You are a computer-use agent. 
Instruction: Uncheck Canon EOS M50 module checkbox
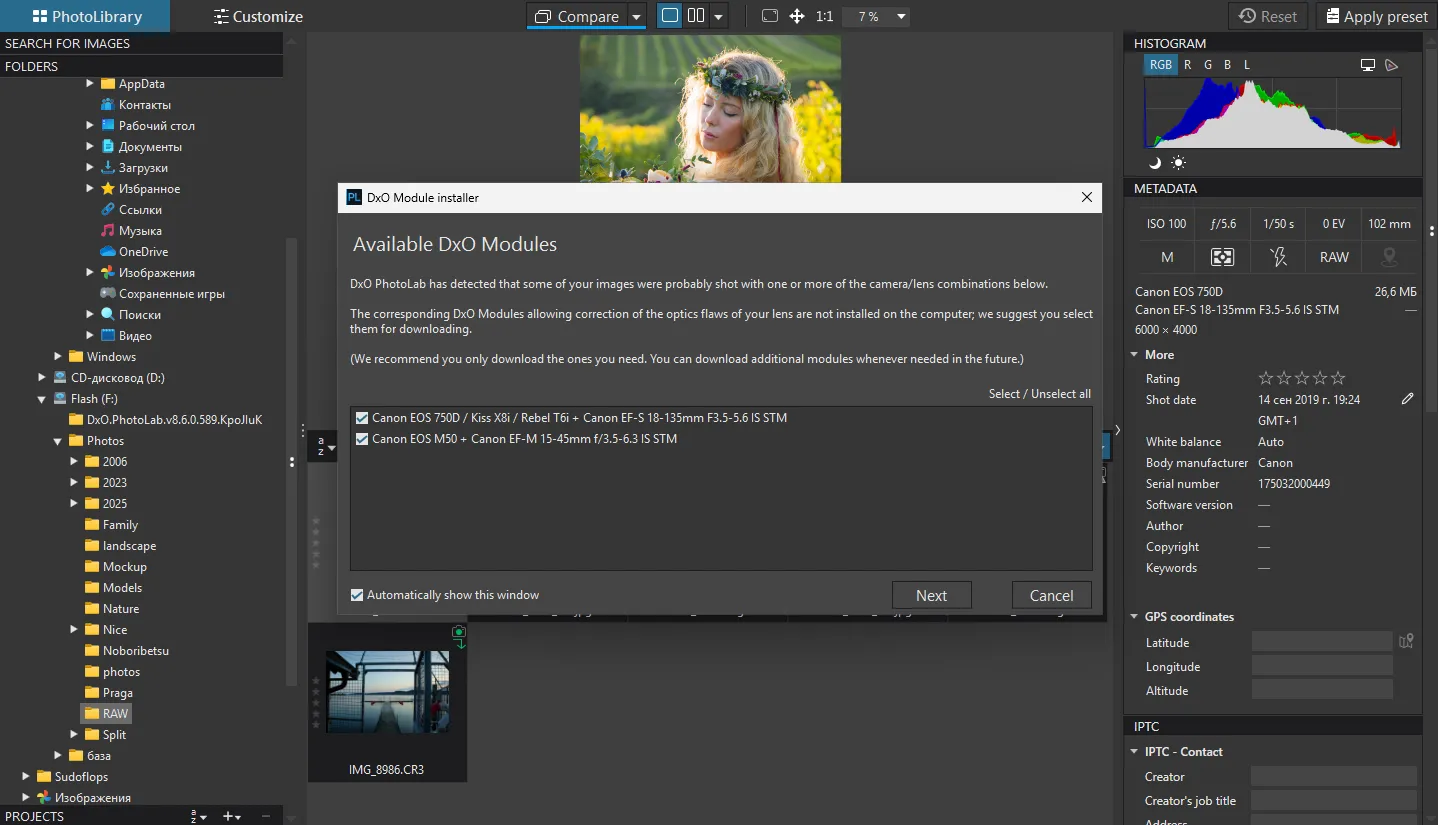362,439
